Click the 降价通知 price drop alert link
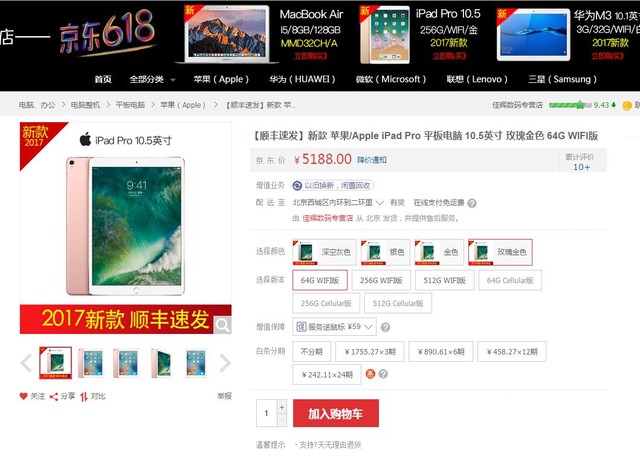 click(x=371, y=160)
